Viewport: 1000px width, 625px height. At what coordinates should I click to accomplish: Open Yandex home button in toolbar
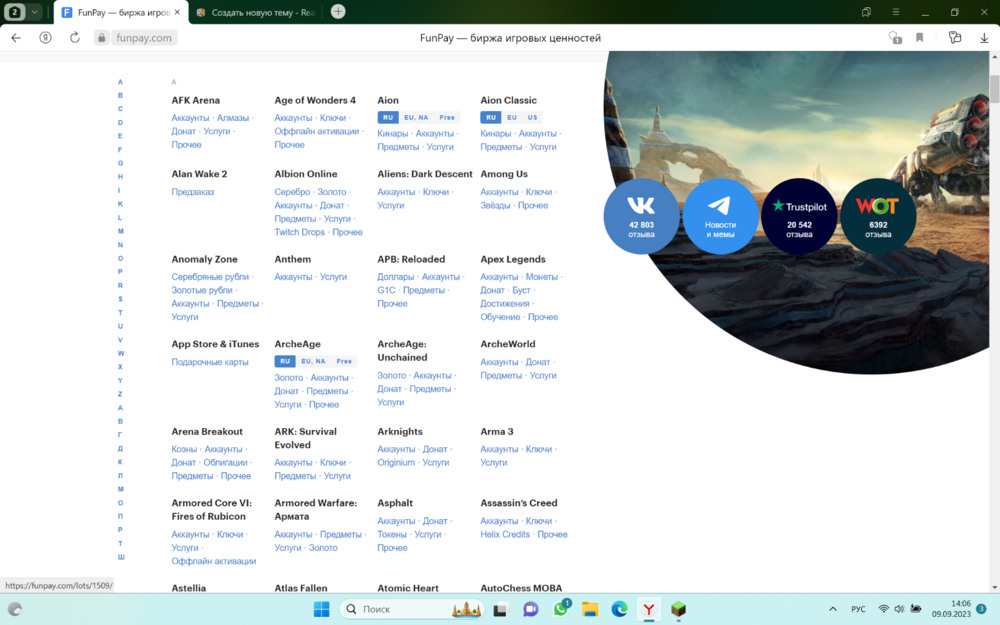tap(45, 38)
